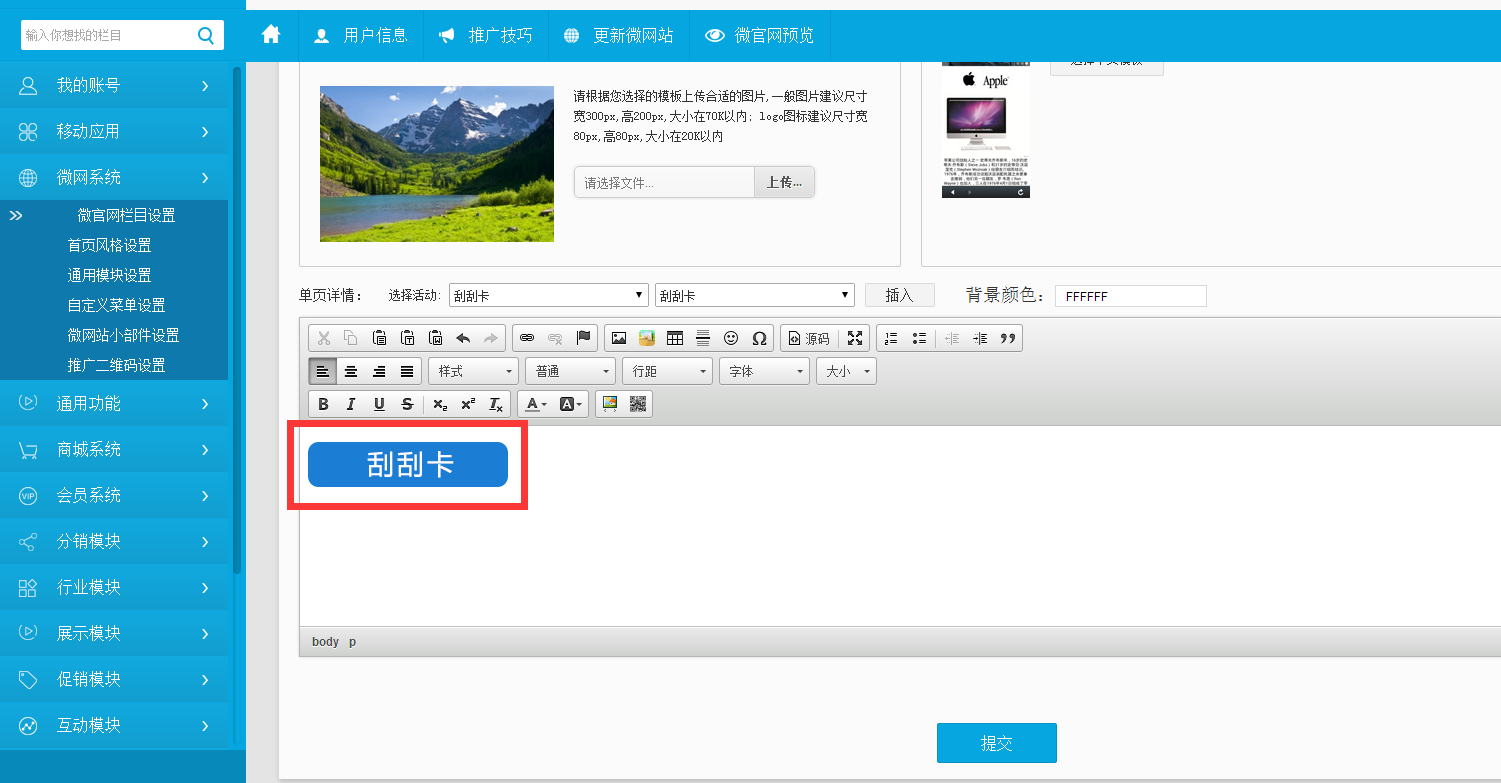1501x783 pixels.
Task: Enable center text alignment
Action: pos(351,371)
